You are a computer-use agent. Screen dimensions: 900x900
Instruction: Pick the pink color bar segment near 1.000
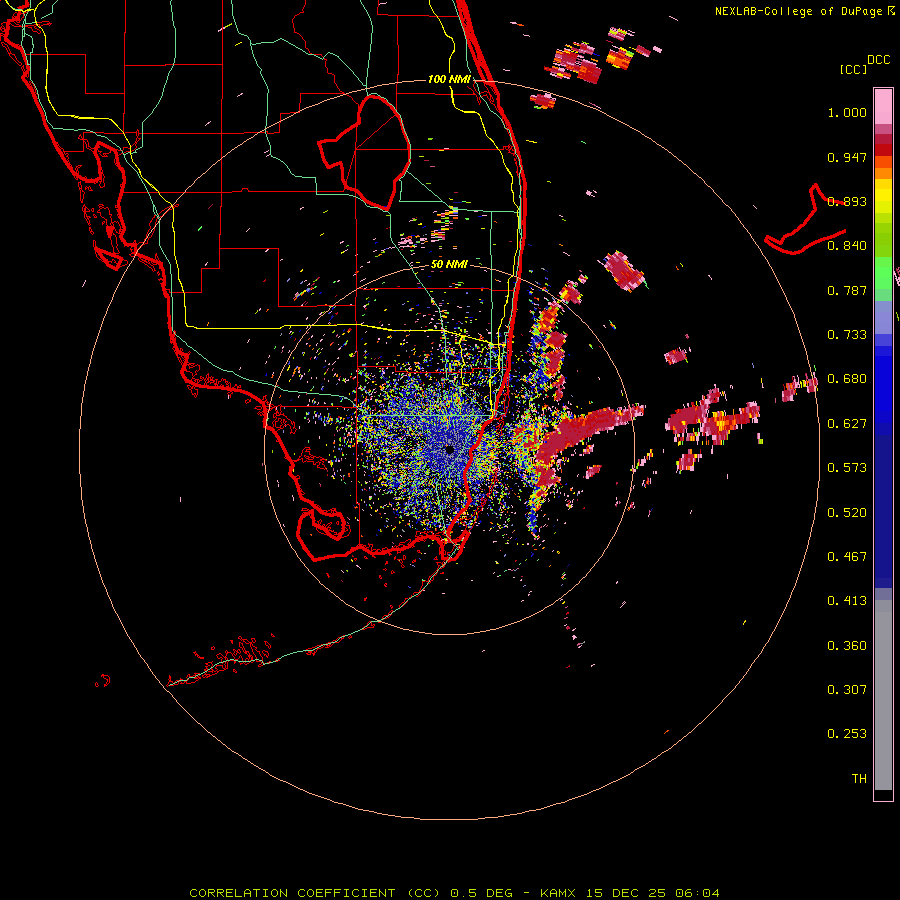(883, 107)
